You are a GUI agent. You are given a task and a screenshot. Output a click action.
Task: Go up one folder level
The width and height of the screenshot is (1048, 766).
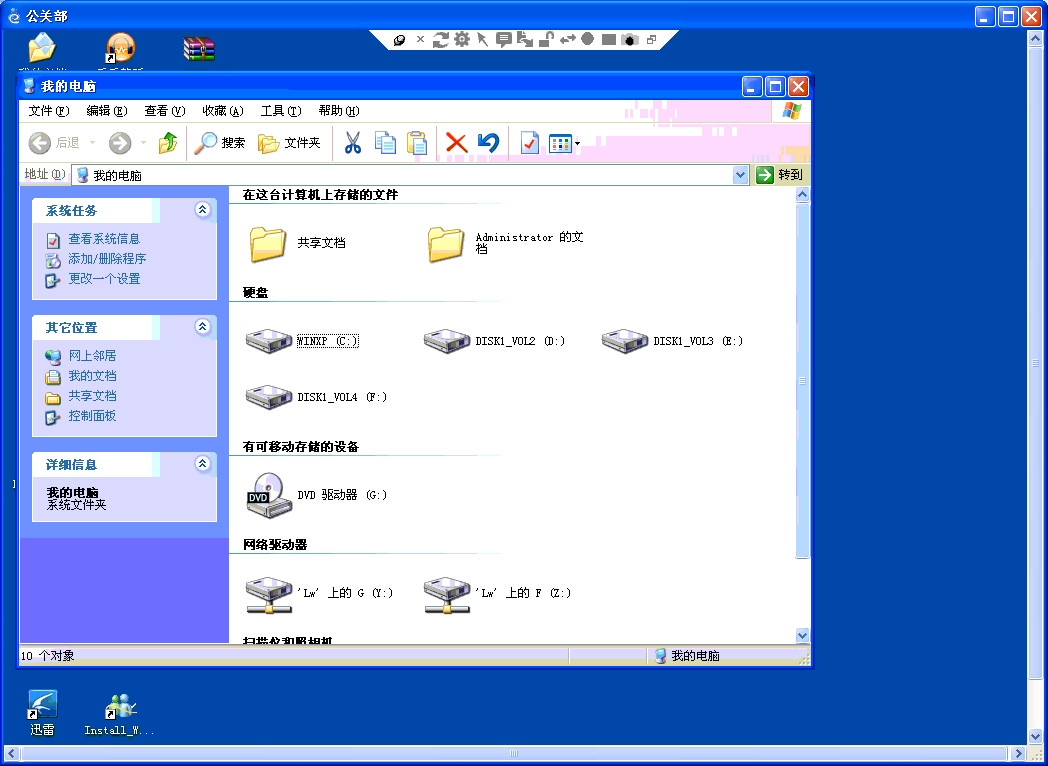[x=168, y=142]
